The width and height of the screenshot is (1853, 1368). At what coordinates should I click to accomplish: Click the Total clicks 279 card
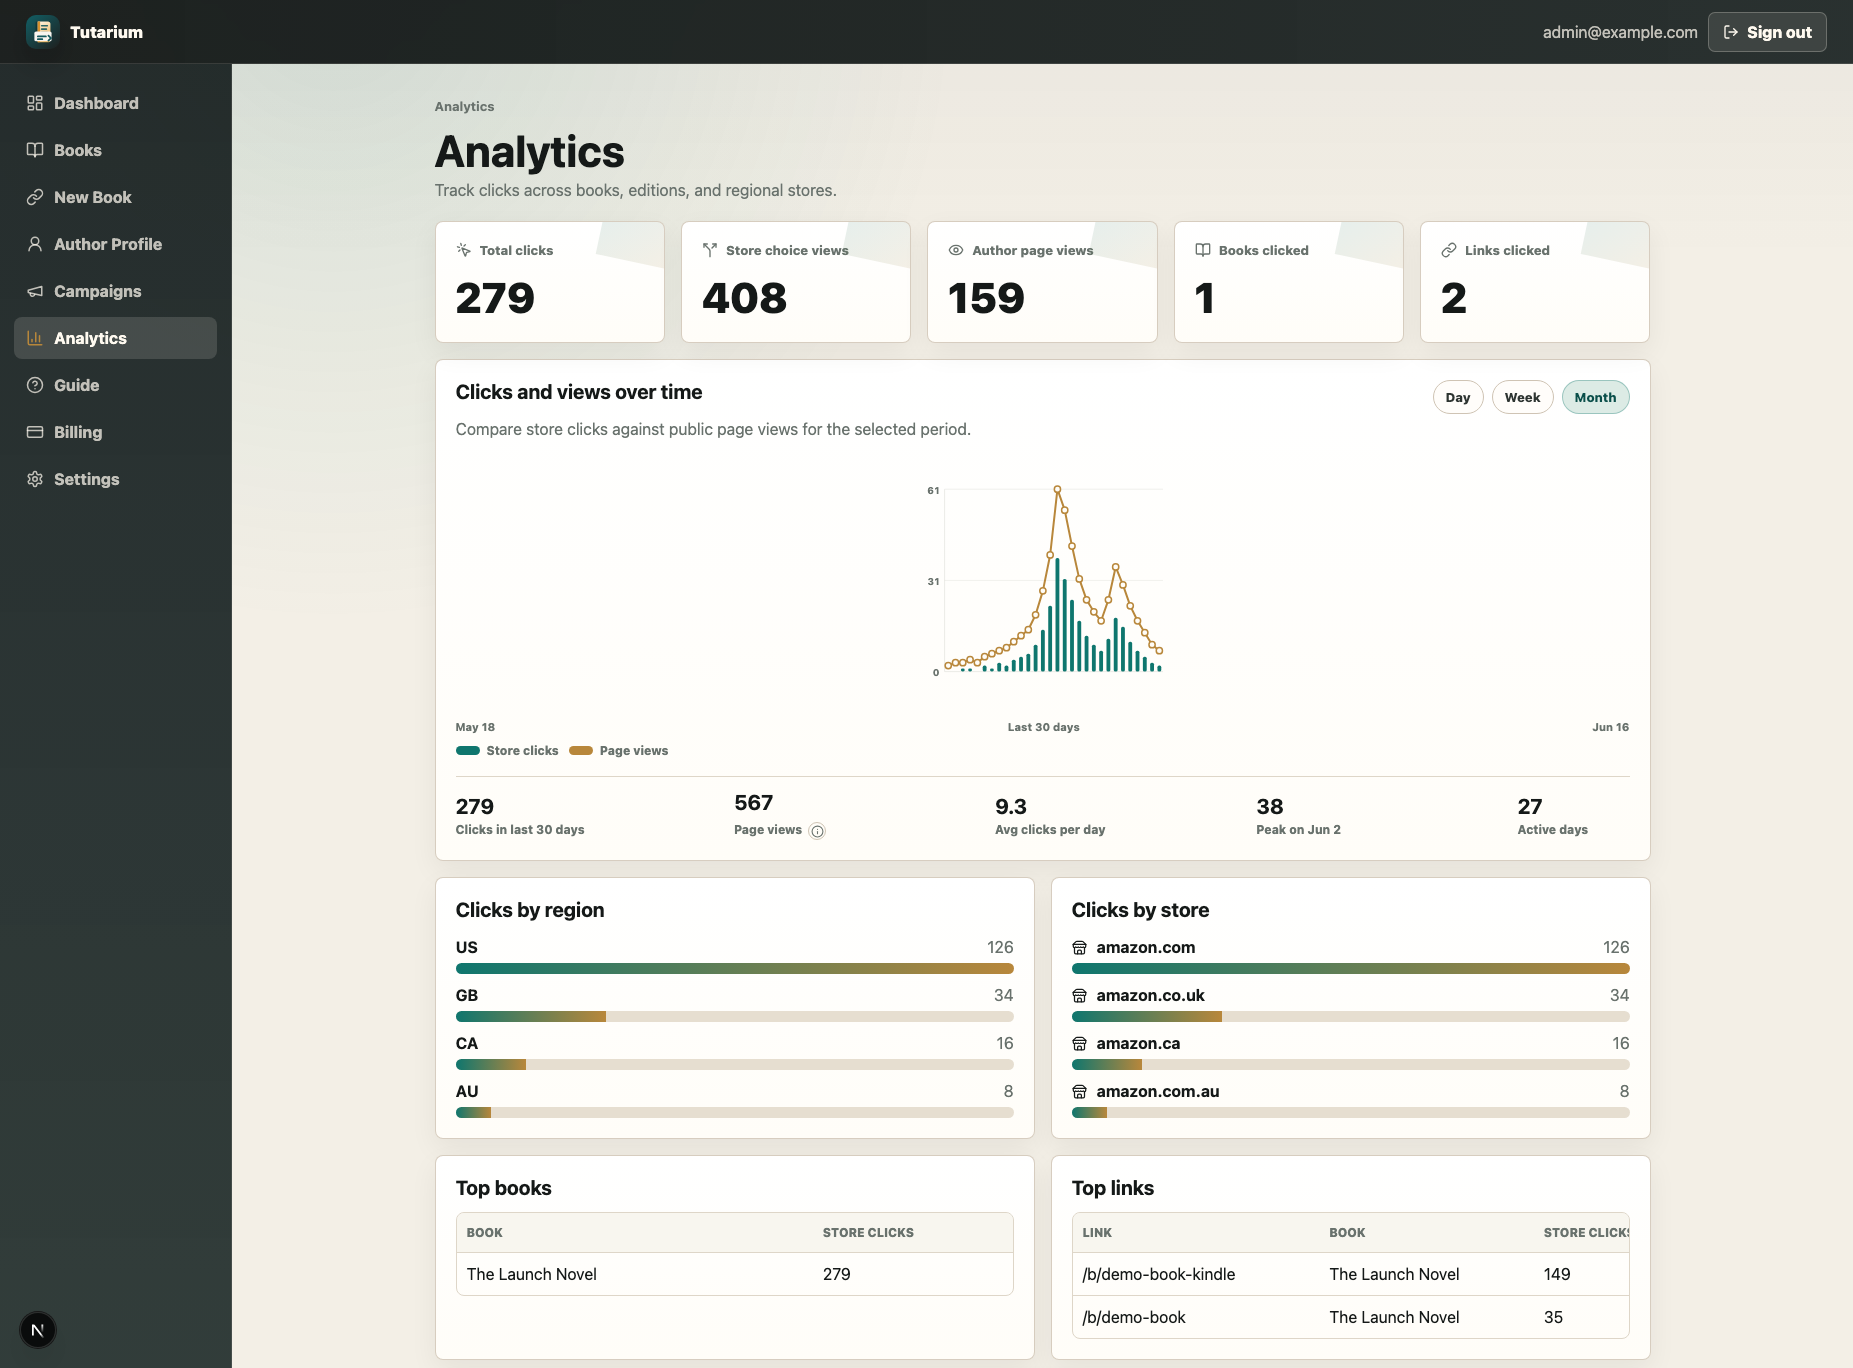(550, 282)
